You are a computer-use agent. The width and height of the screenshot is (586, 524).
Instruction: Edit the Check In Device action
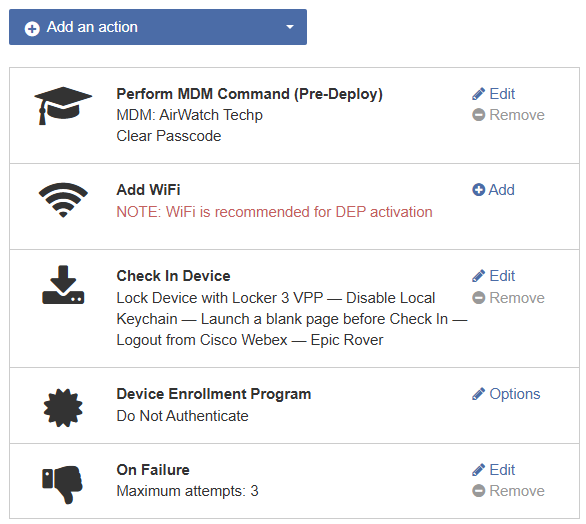point(494,276)
